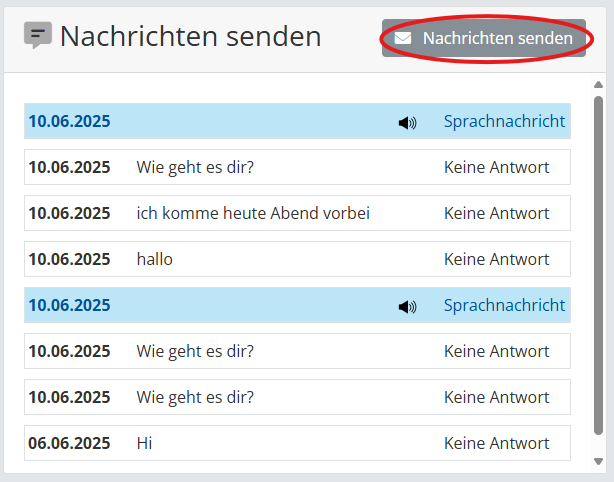The height and width of the screenshot is (482, 614).
Task: Click 'Keine Antwort' beside 'ich komme heute Abend vorbei'
Action: coord(496,213)
